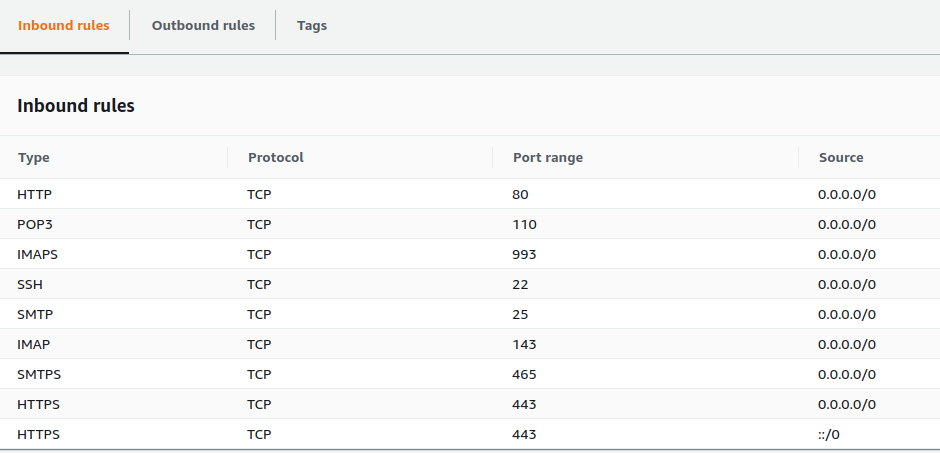Select the port 22 cell
The image size is (940, 453).
pyautogui.click(x=520, y=284)
